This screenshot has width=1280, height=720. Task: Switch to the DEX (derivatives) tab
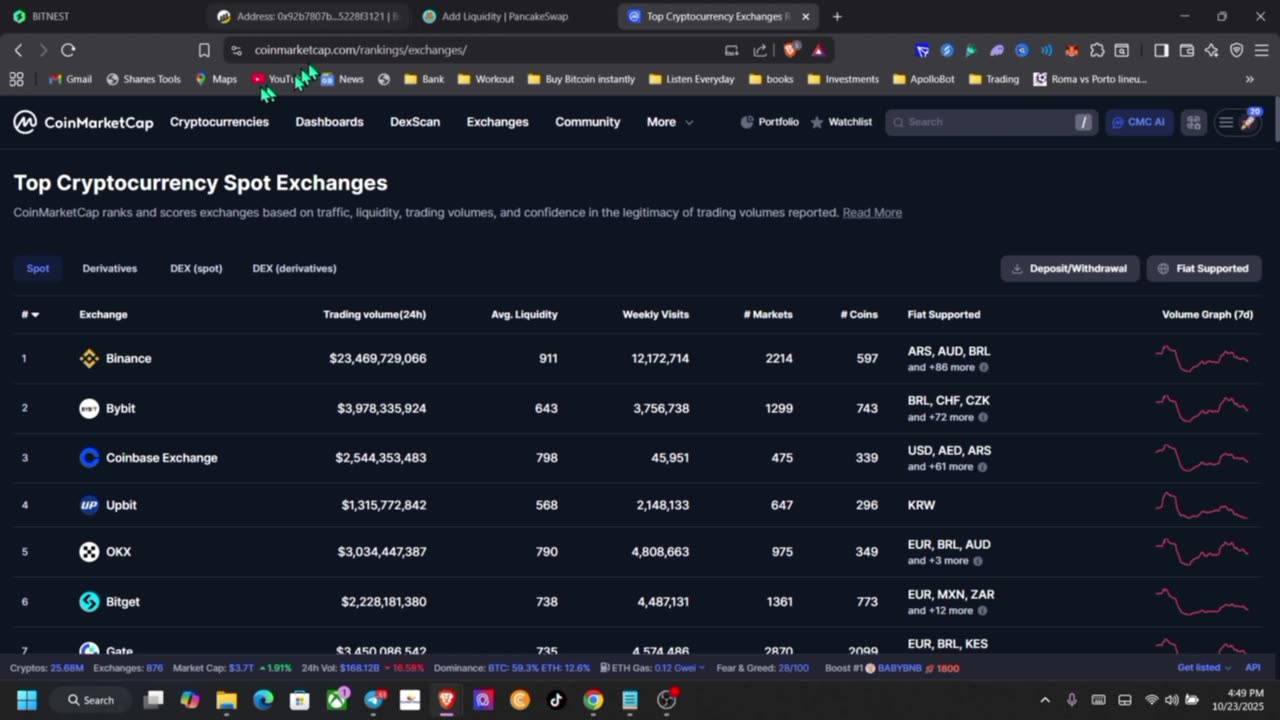294,268
